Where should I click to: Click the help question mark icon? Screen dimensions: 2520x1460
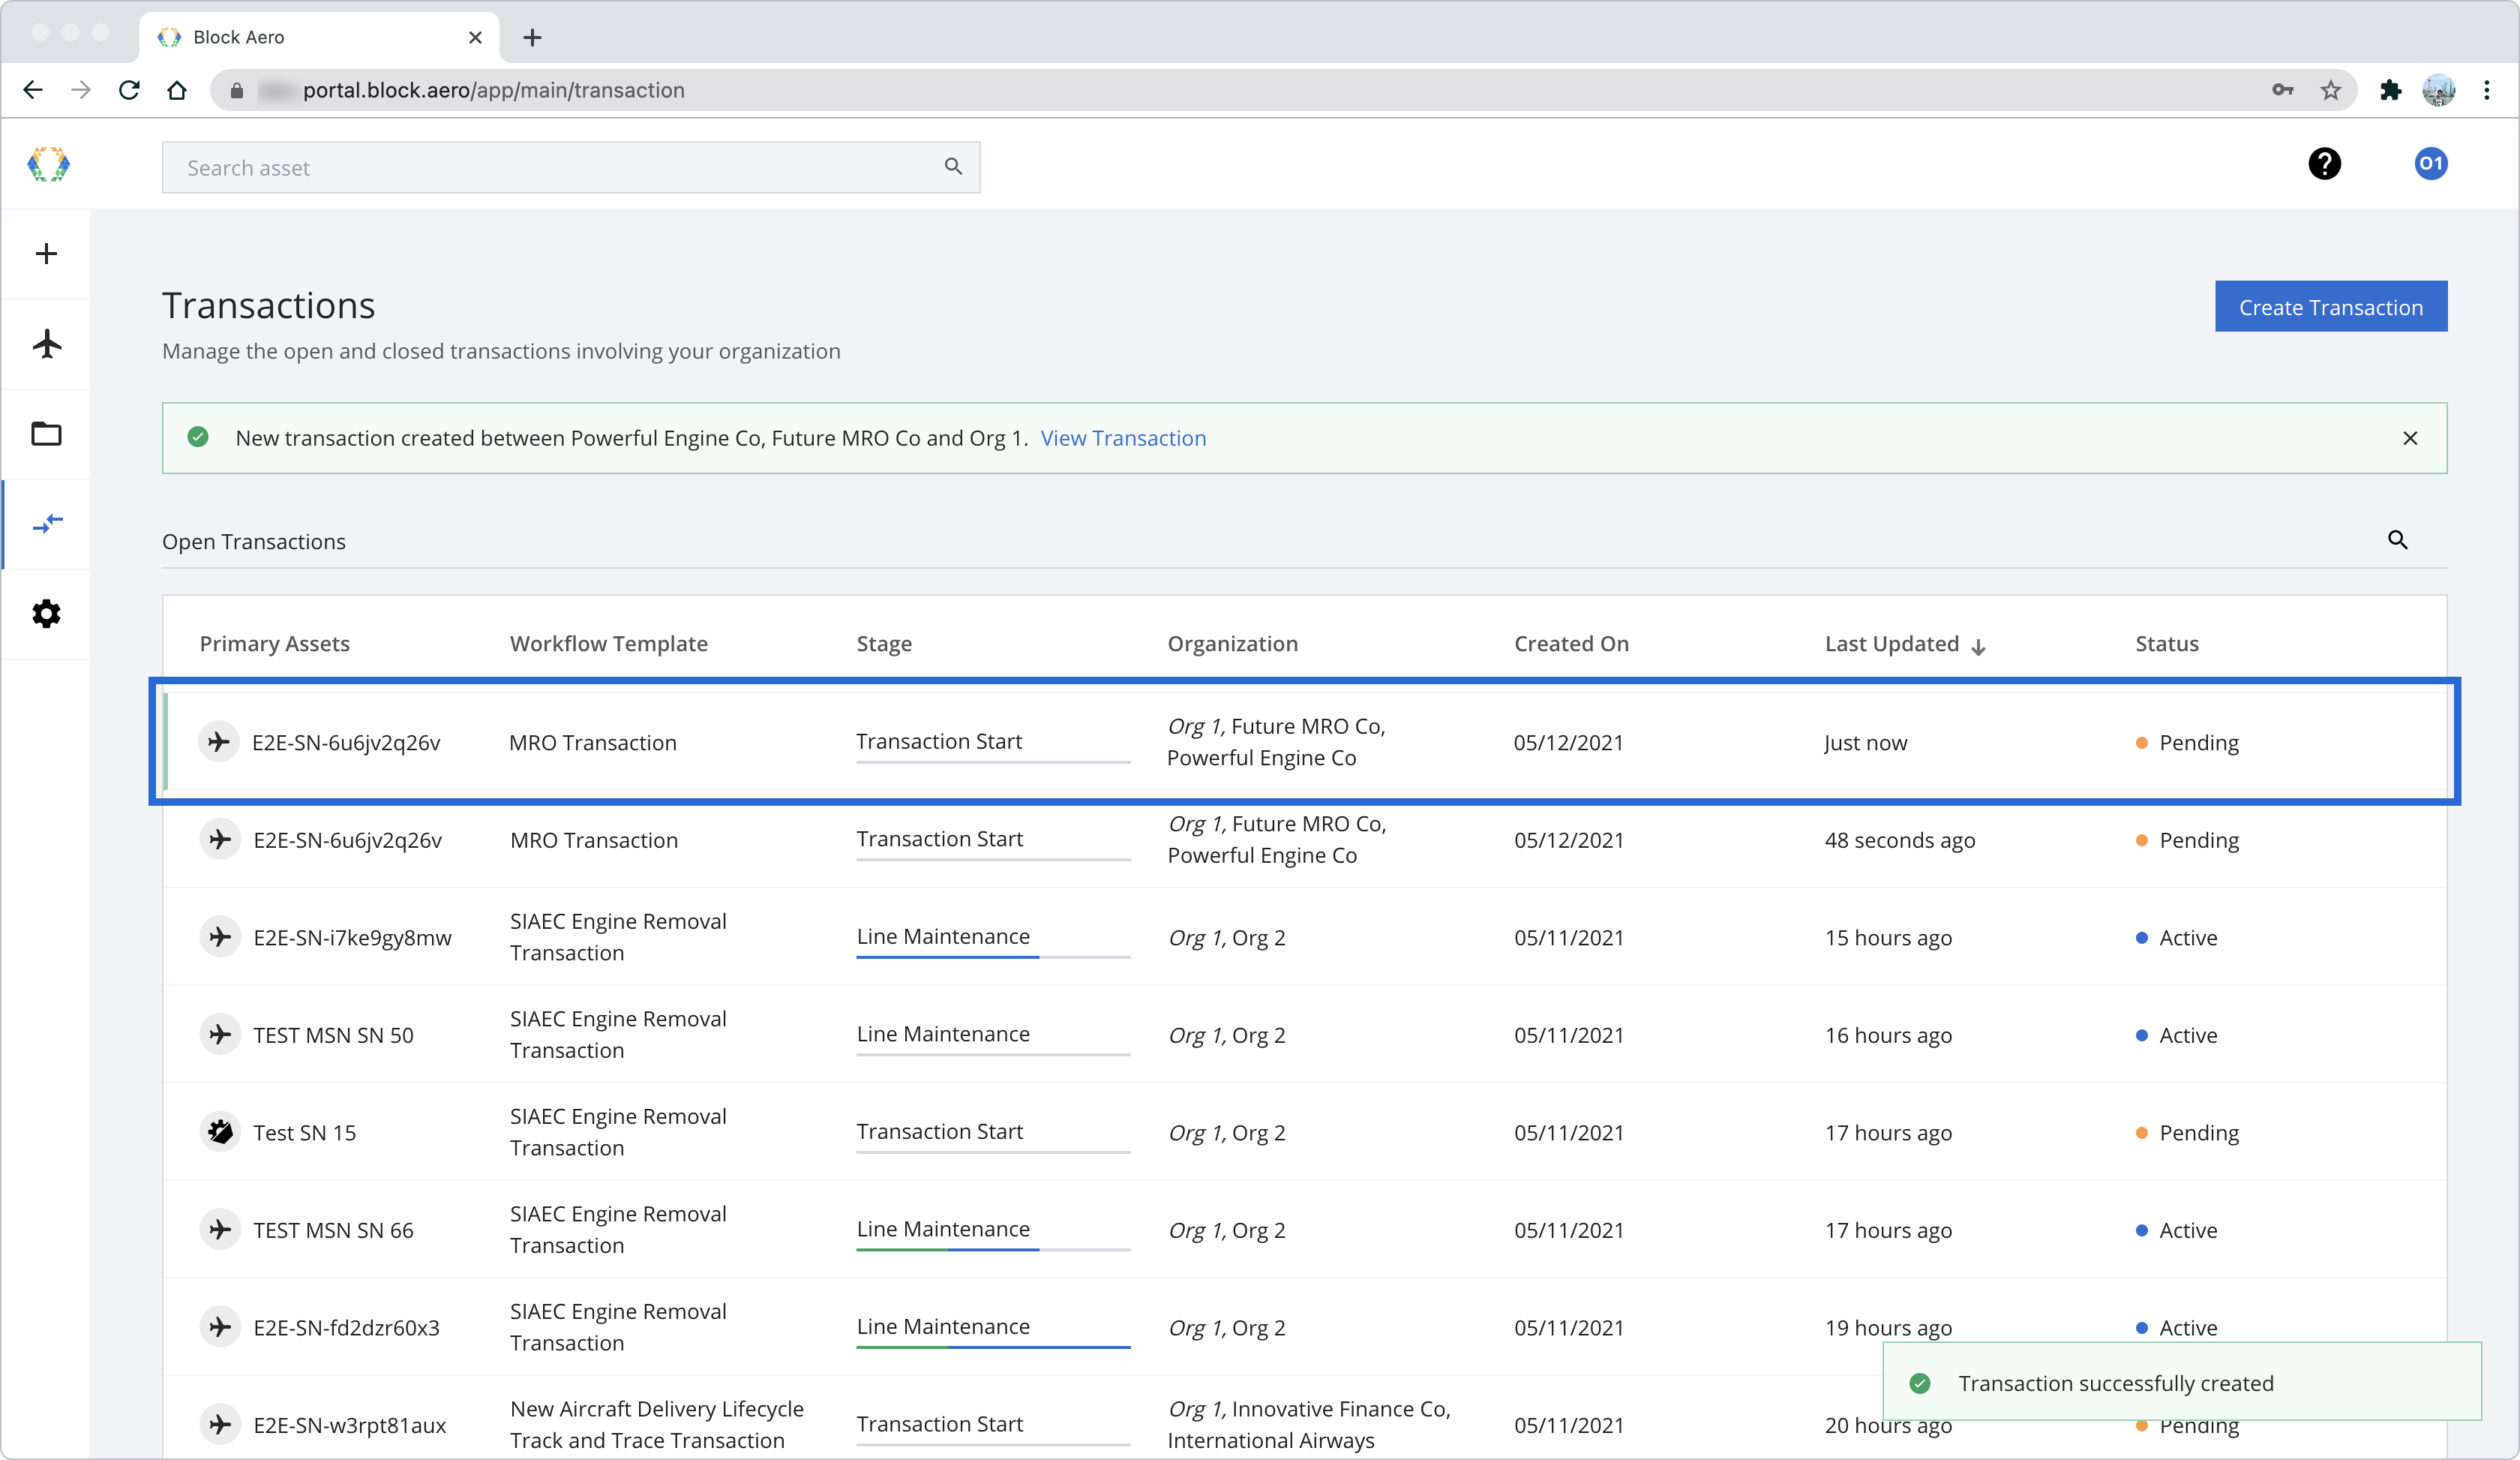(x=2324, y=164)
